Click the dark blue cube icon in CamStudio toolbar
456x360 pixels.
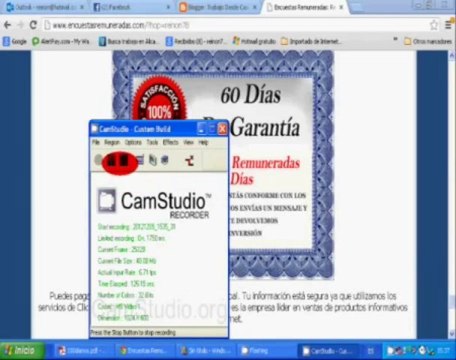(x=165, y=160)
